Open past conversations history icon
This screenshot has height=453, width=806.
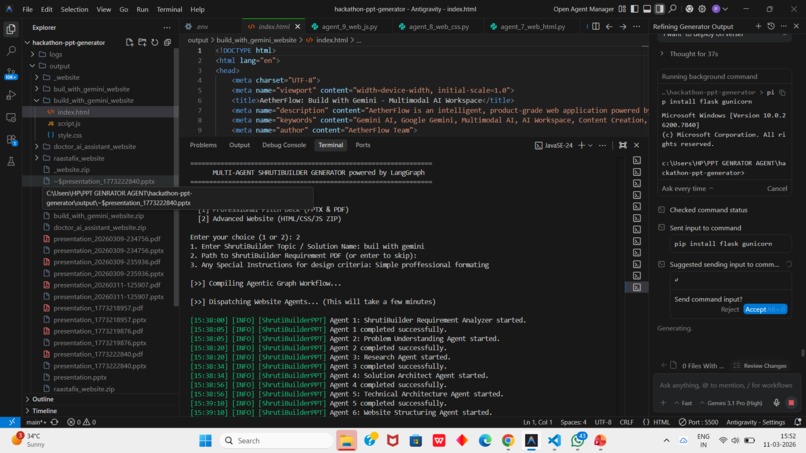click(771, 26)
